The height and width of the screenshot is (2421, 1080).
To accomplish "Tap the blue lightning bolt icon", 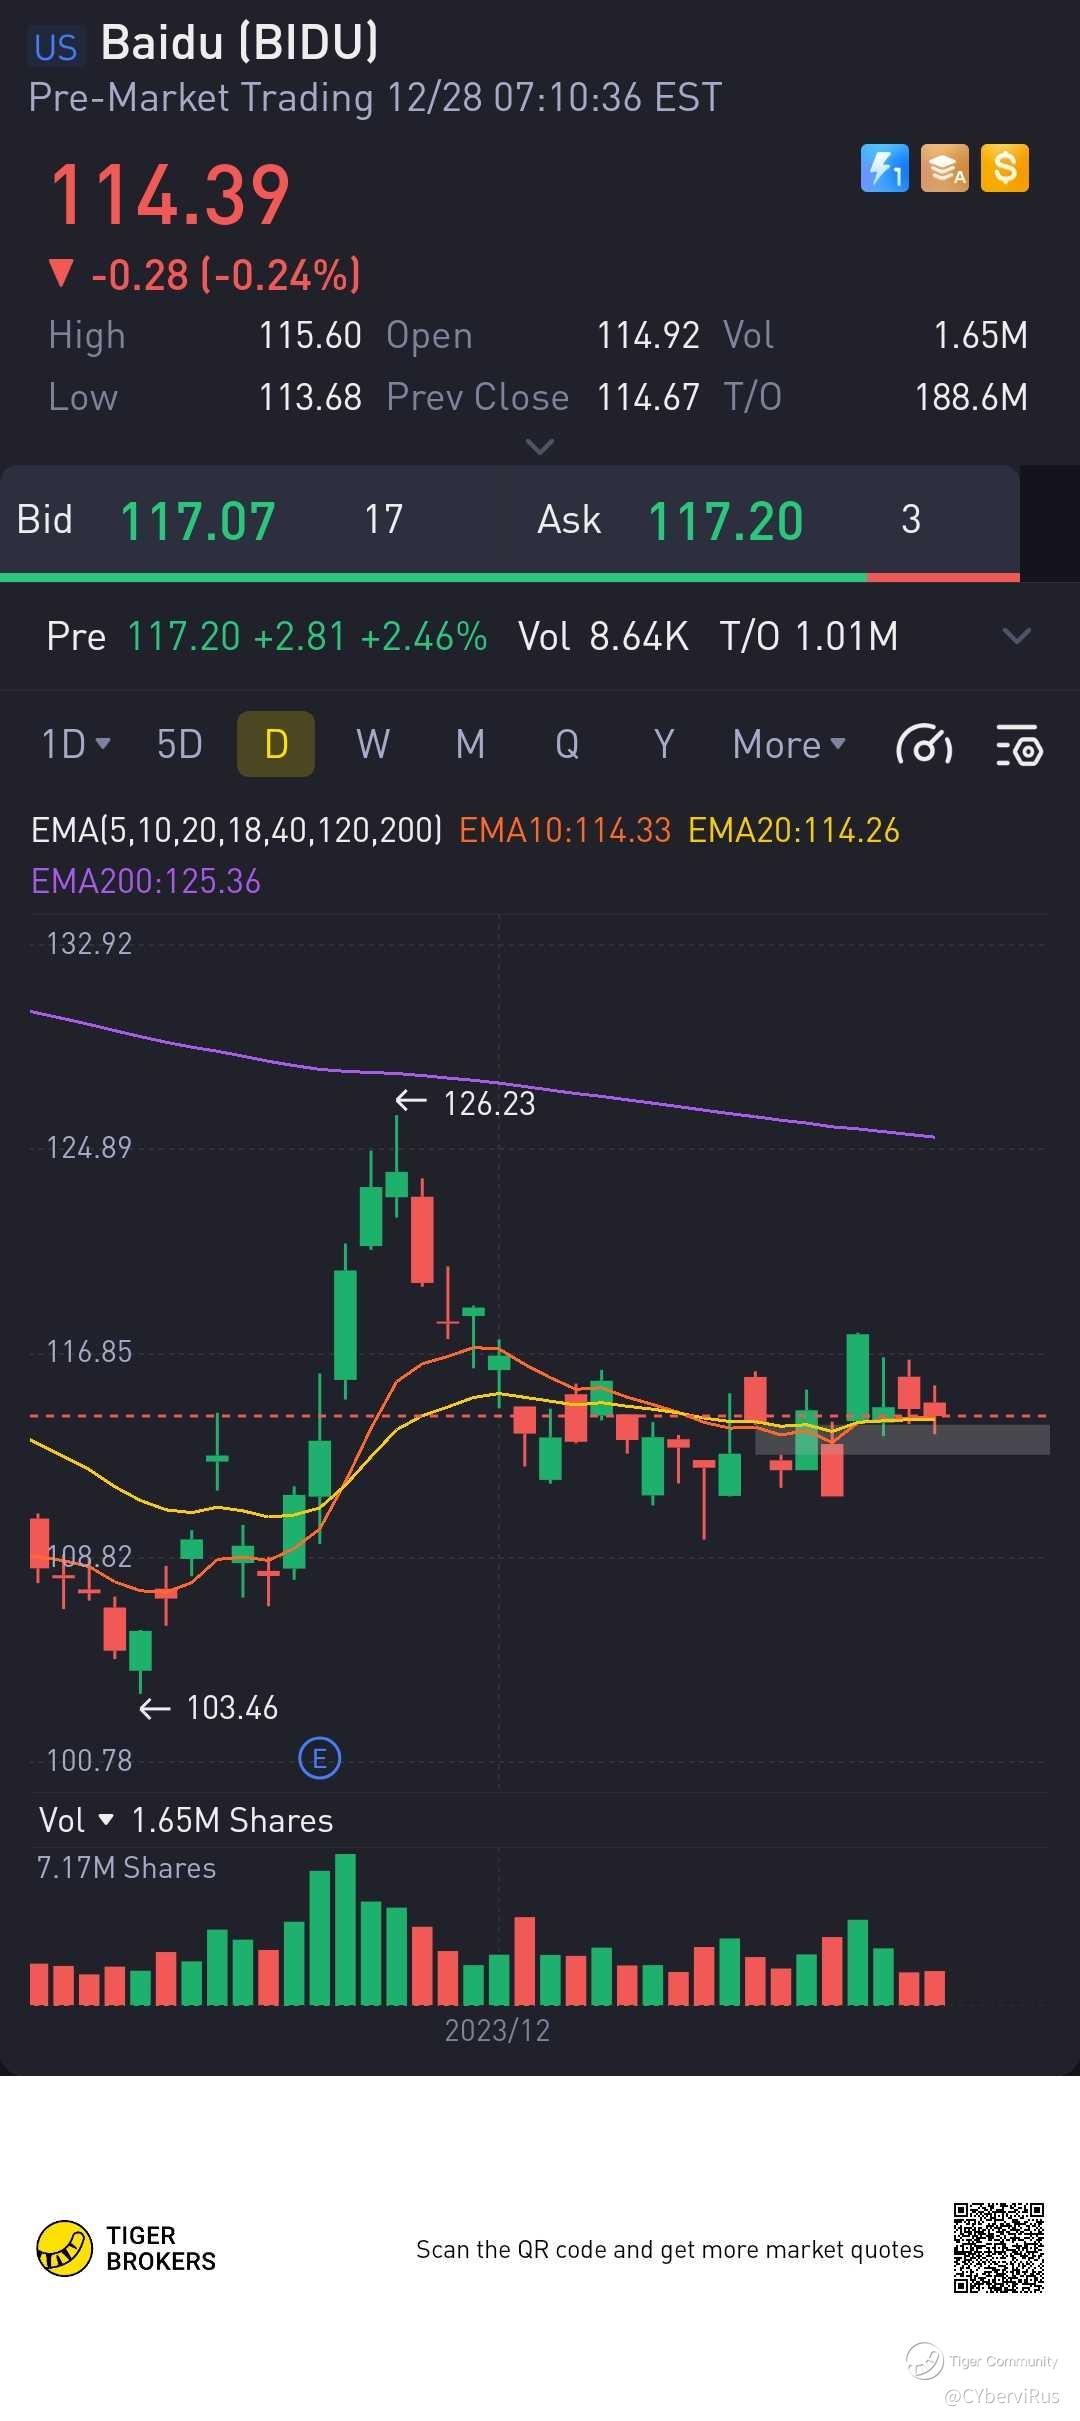I will [885, 168].
